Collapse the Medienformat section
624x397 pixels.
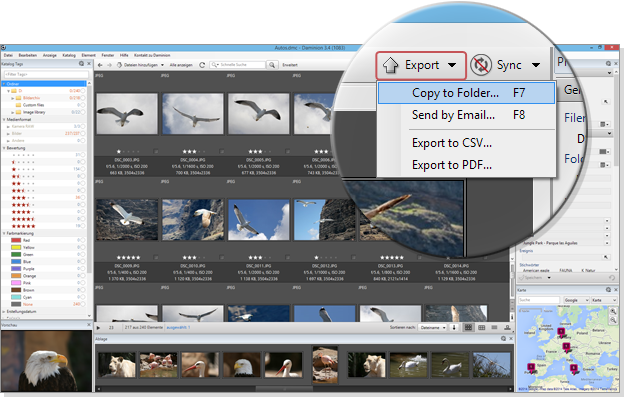4,119
